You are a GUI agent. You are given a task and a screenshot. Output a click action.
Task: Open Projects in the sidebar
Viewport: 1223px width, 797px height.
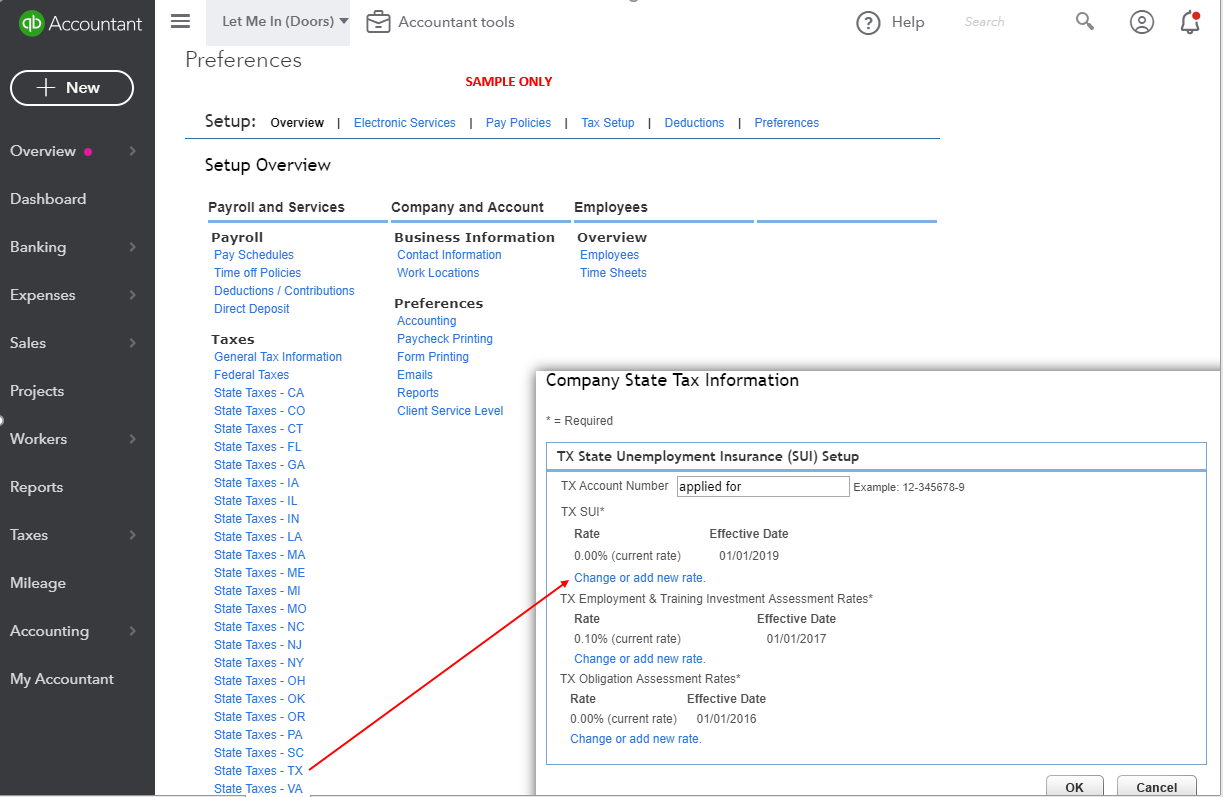[x=37, y=391]
